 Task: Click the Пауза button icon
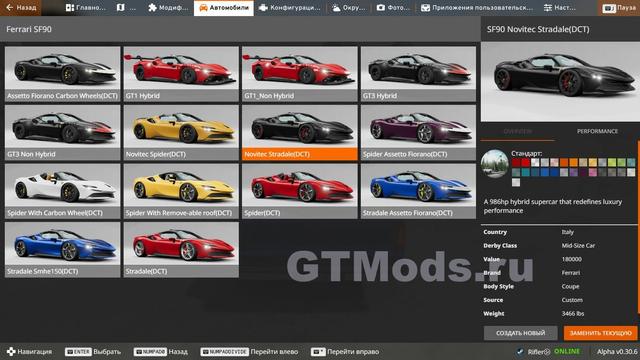[609, 8]
